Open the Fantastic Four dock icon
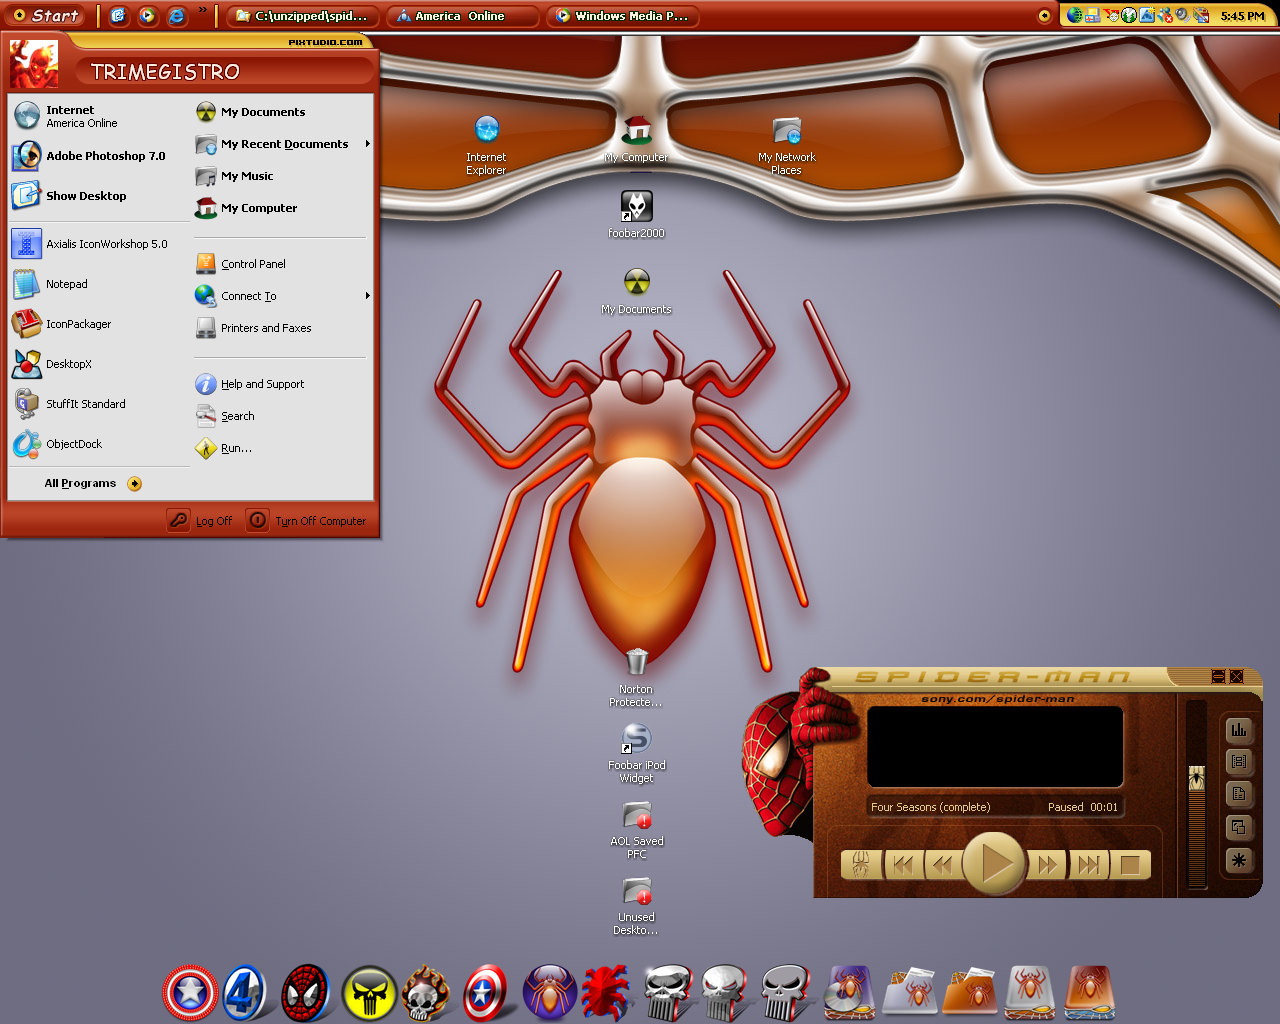 [245, 993]
